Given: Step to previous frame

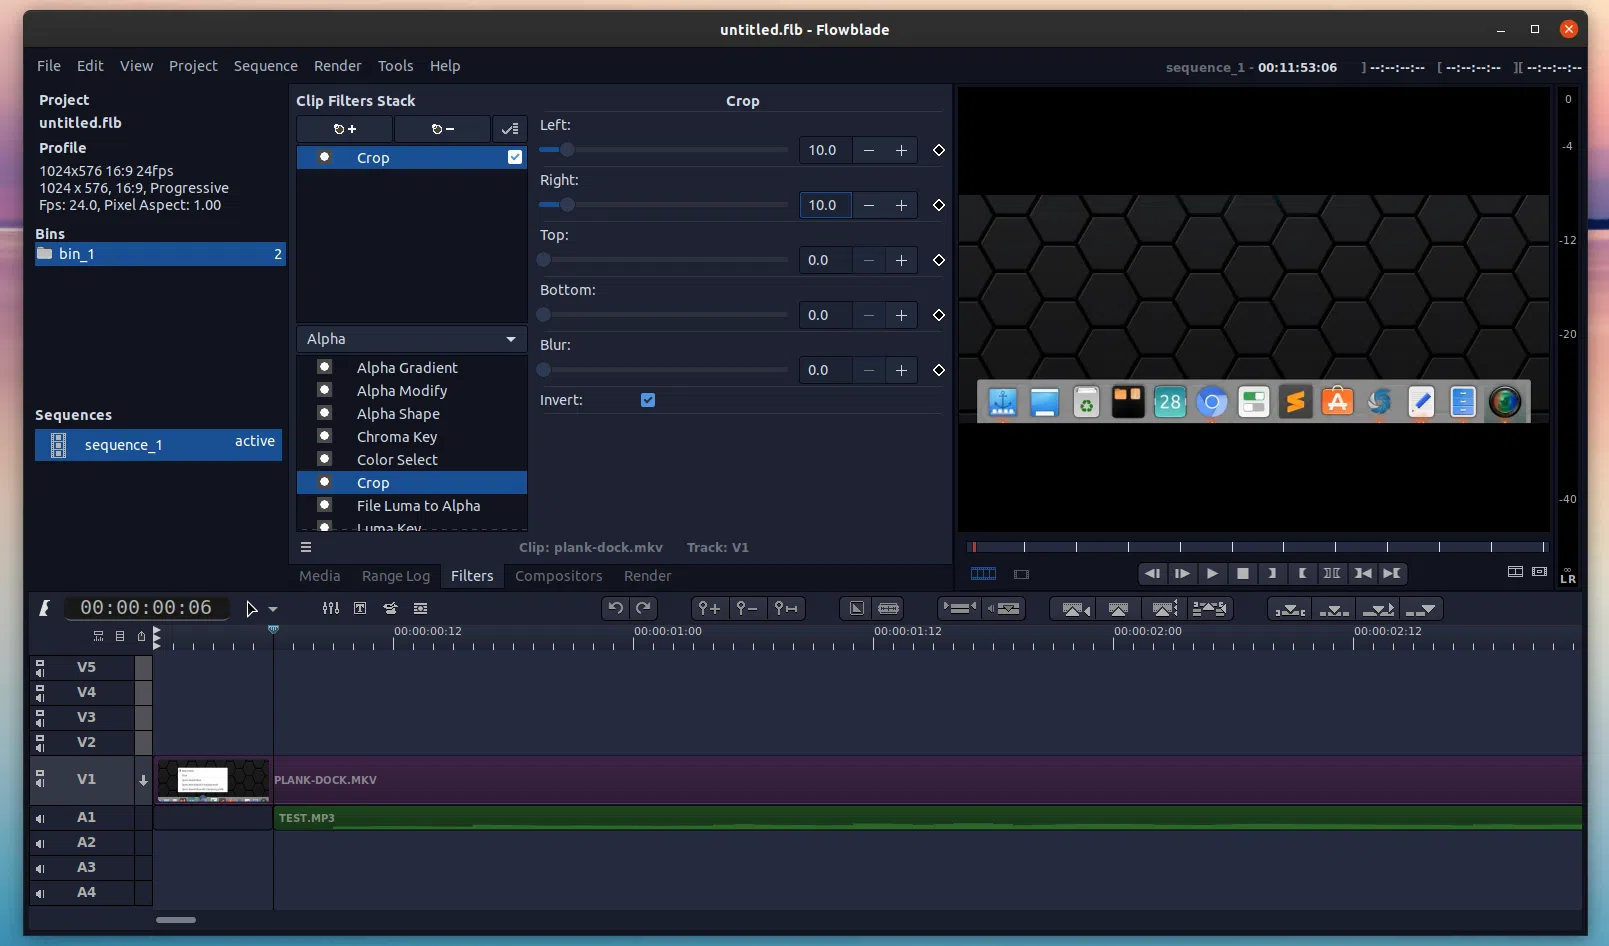Looking at the screenshot, I should [x=1152, y=573].
